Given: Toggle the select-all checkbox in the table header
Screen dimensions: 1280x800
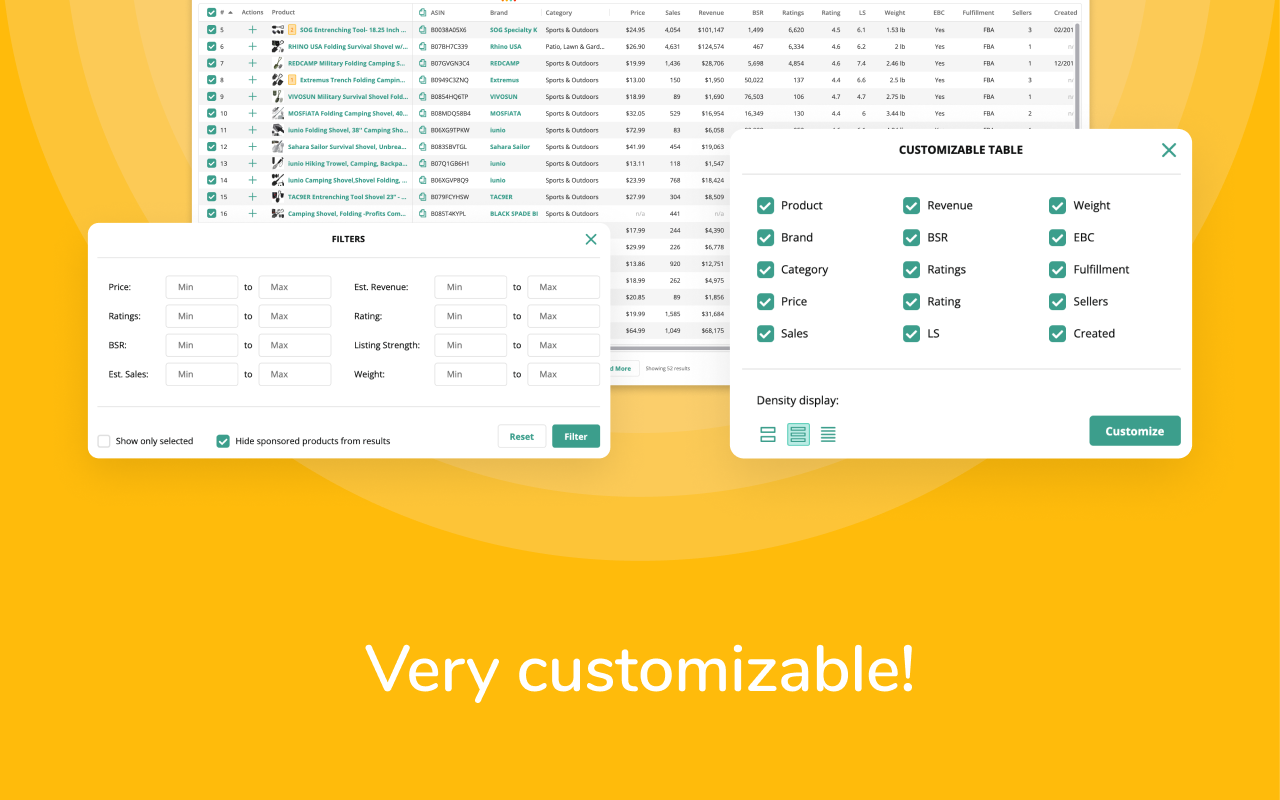Looking at the screenshot, I should (211, 13).
